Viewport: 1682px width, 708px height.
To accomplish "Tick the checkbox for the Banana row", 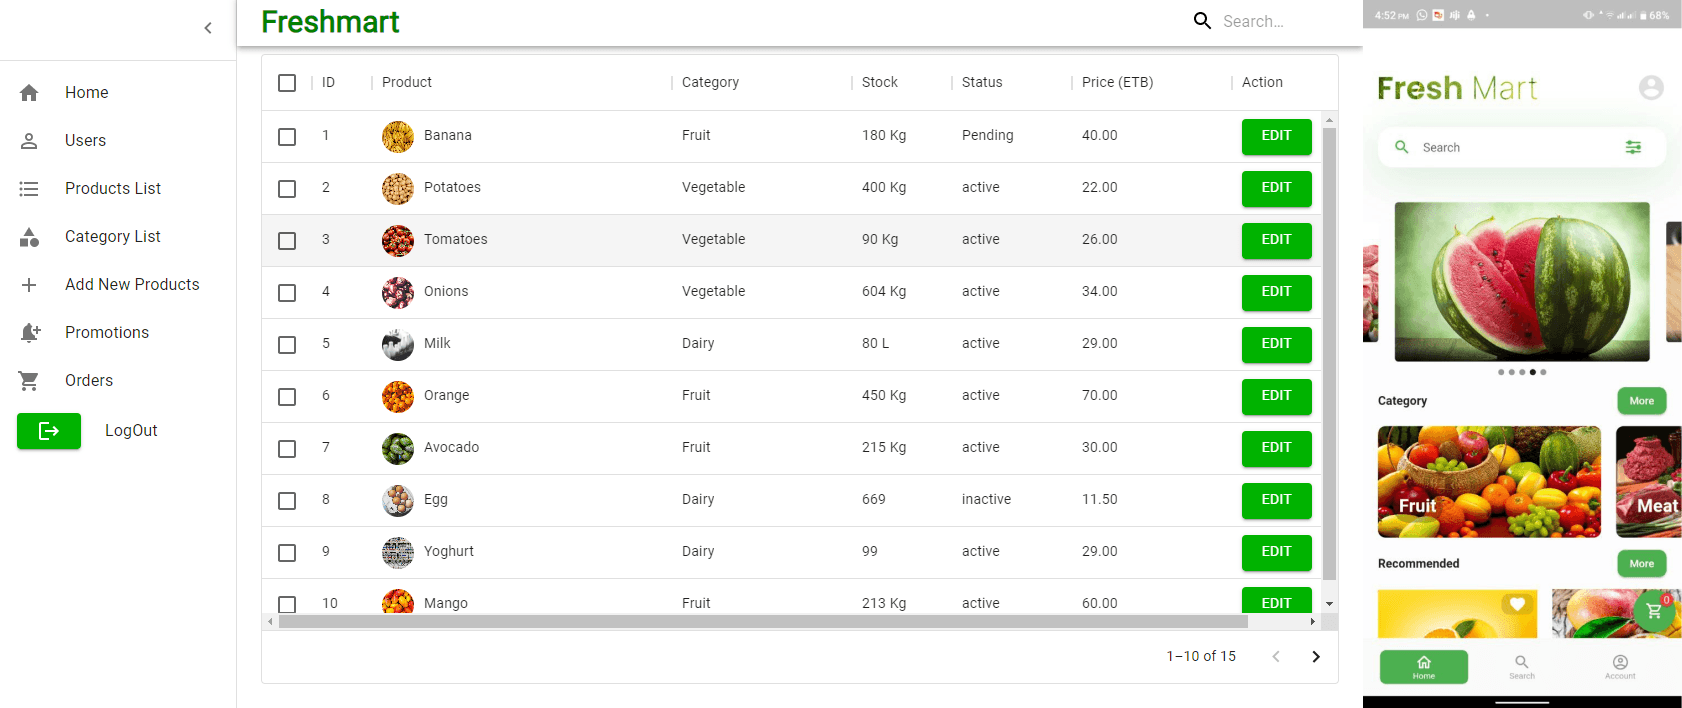I will click(x=287, y=137).
